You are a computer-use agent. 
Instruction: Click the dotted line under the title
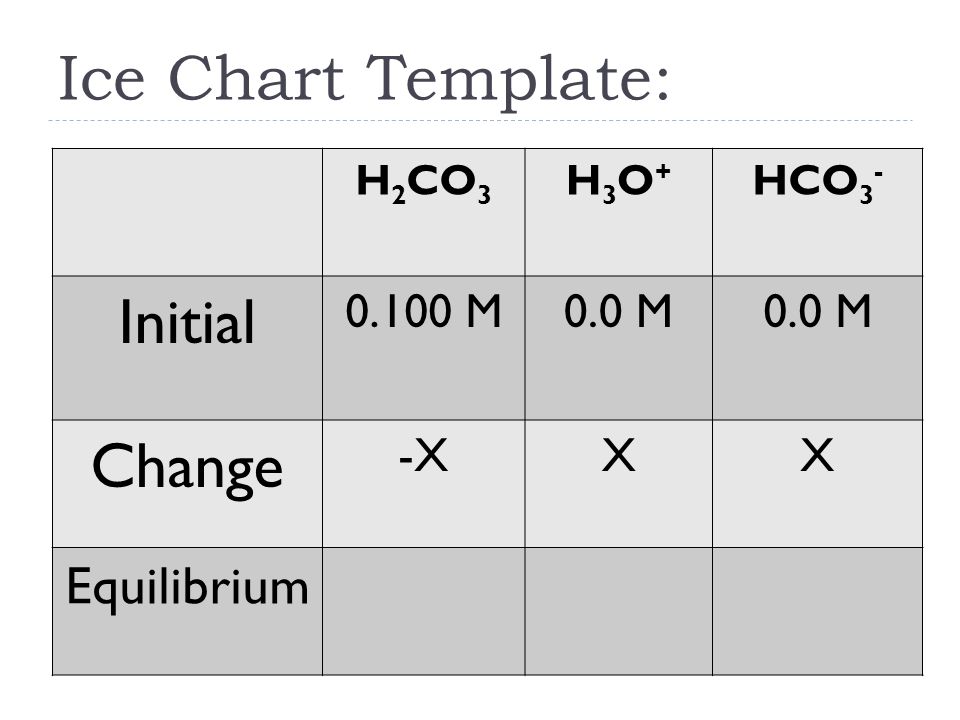(481, 121)
